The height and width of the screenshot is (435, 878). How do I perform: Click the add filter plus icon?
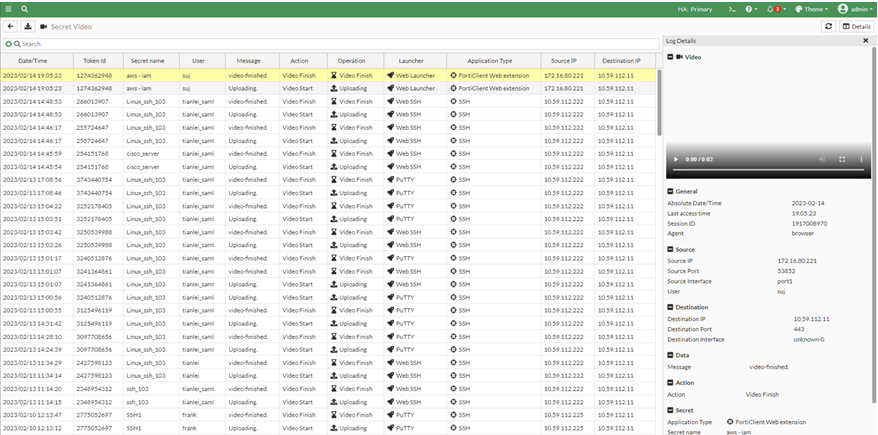point(8,44)
